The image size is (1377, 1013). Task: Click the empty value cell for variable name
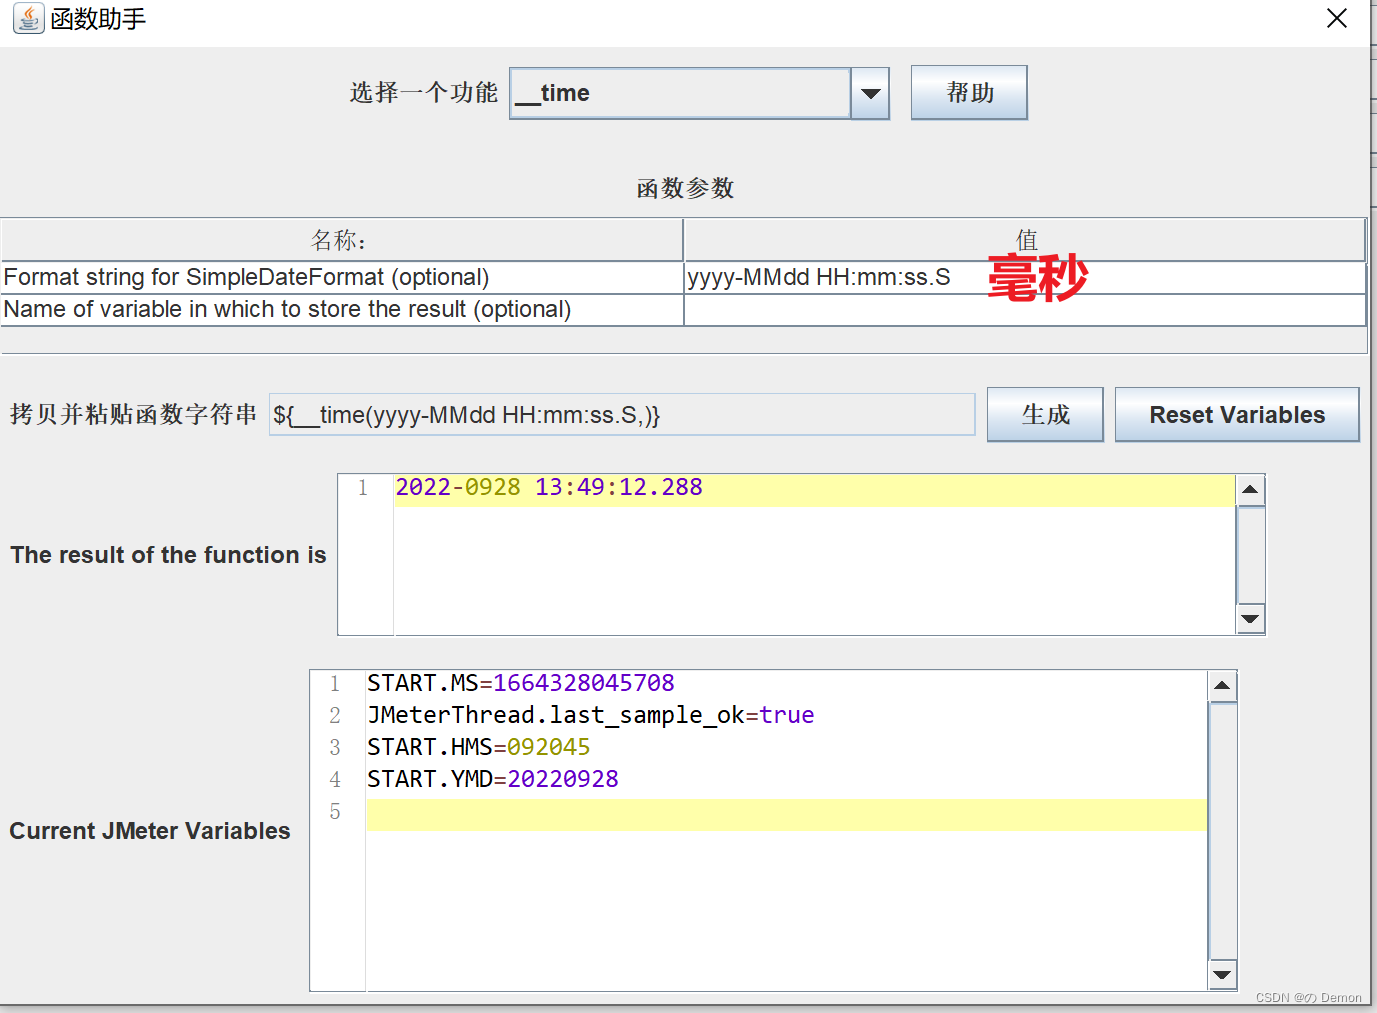click(1025, 309)
